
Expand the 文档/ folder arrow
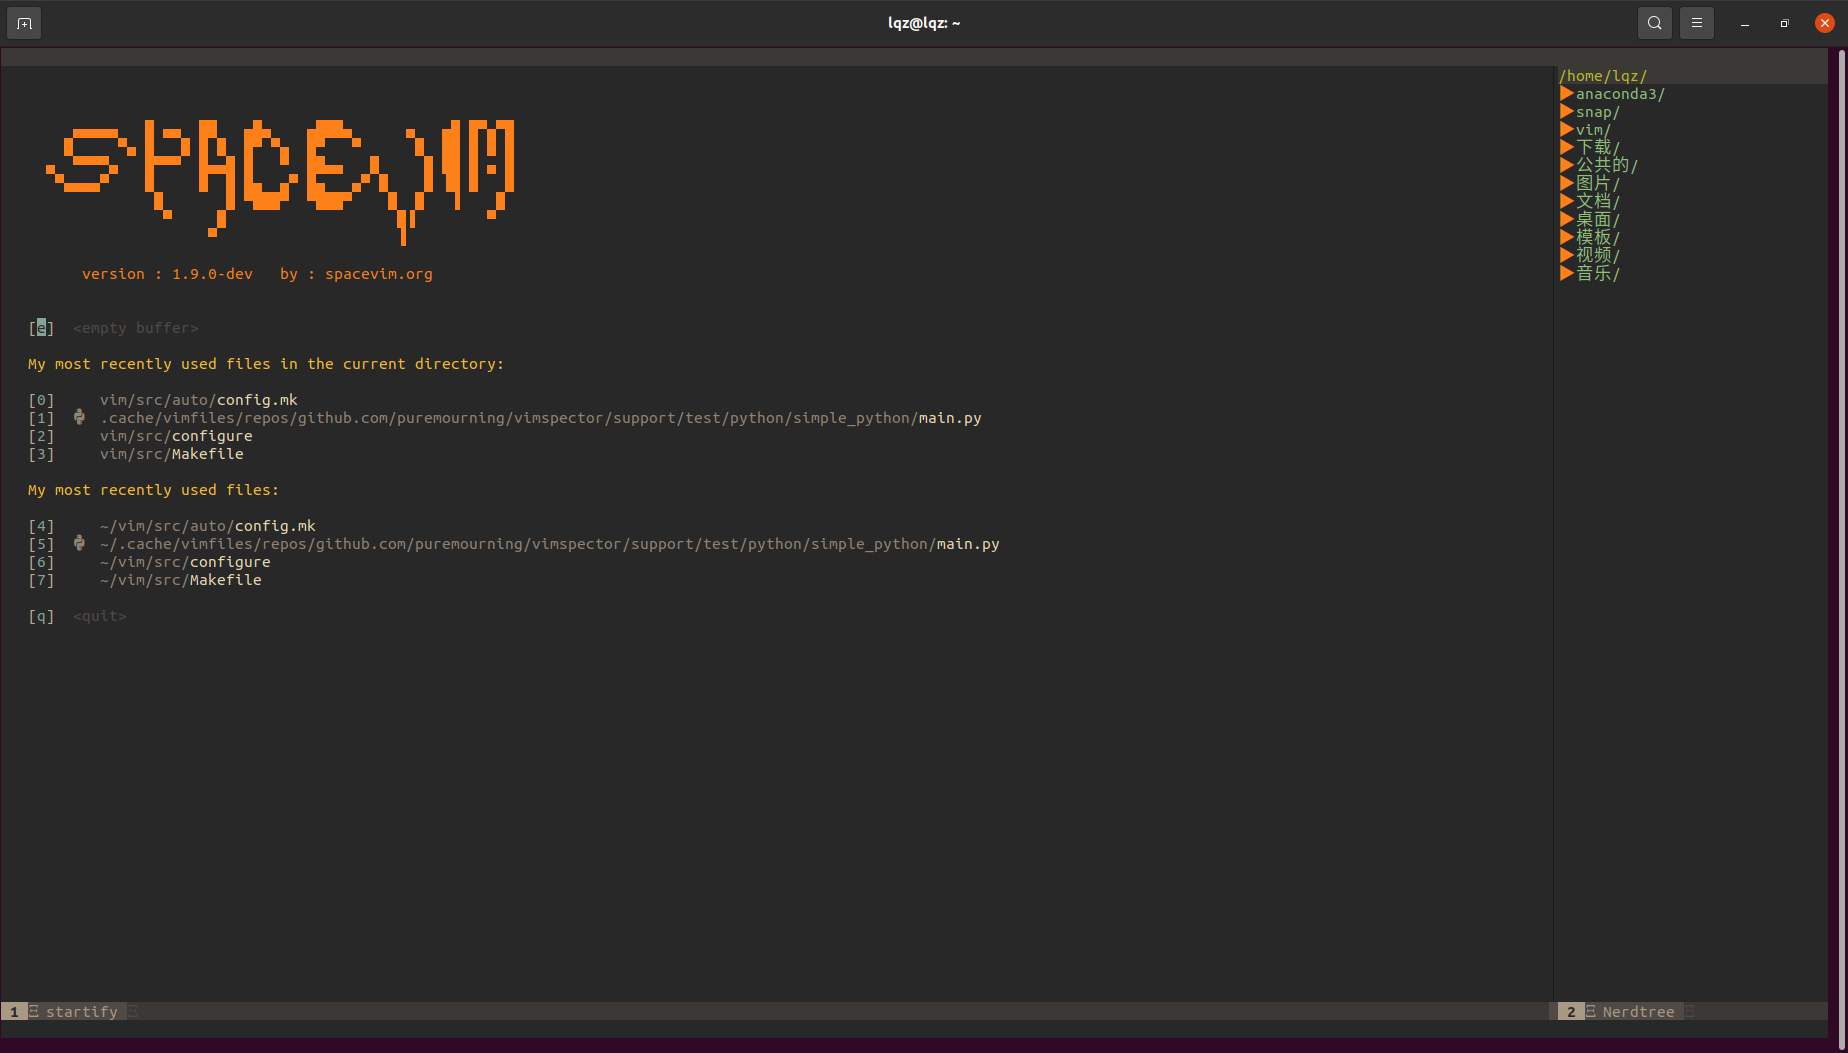pyautogui.click(x=1566, y=201)
